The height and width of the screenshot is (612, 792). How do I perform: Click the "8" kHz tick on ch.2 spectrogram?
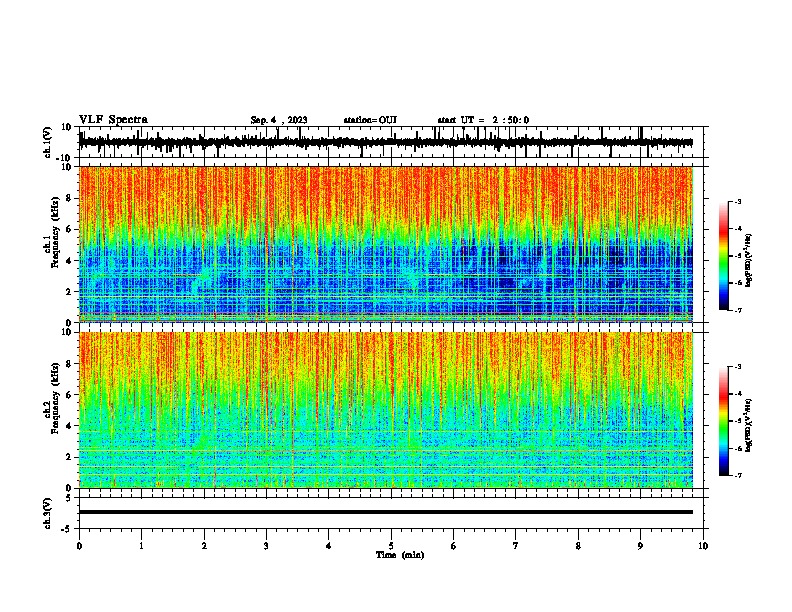point(69,364)
